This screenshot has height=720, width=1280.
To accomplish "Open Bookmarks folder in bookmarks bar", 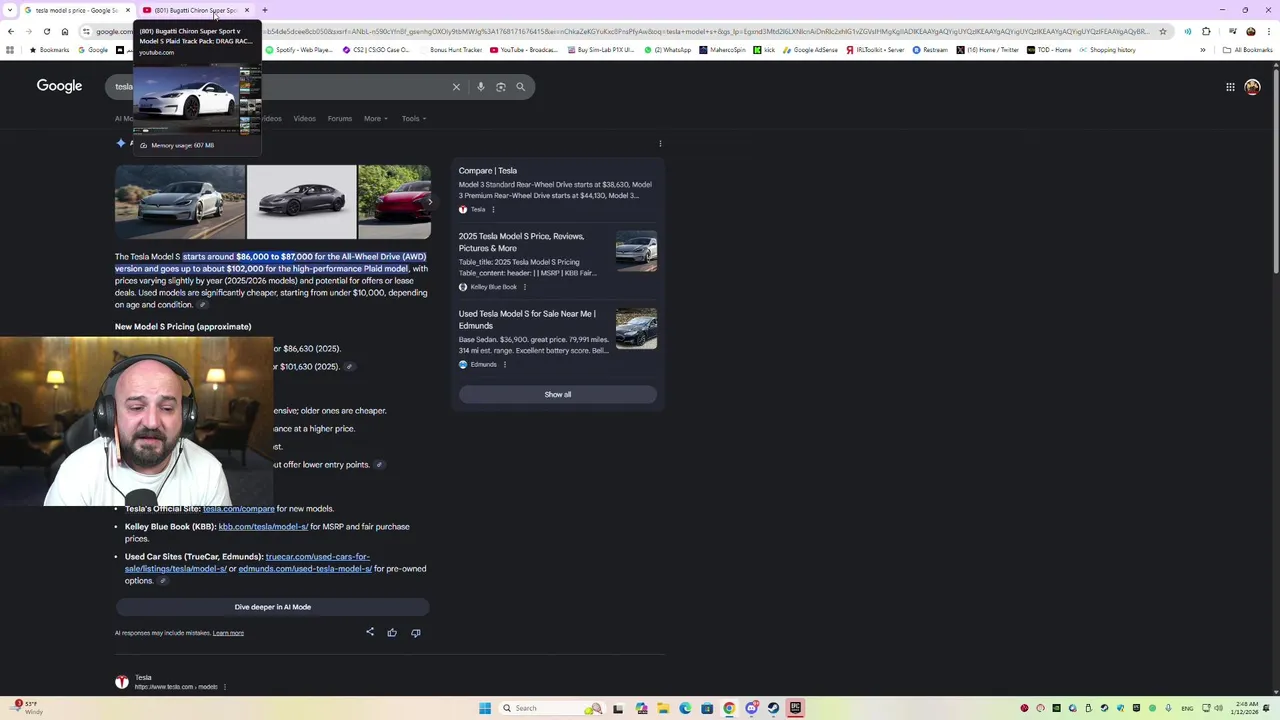I will (x=49, y=50).
